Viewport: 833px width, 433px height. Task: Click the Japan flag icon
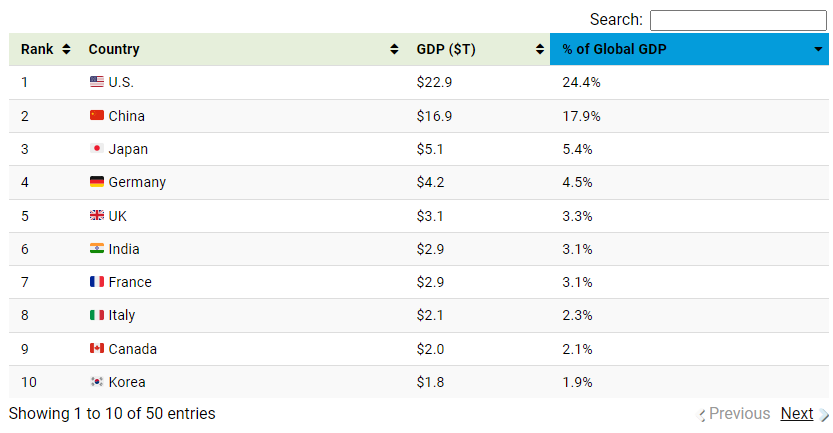pyautogui.click(x=96, y=149)
